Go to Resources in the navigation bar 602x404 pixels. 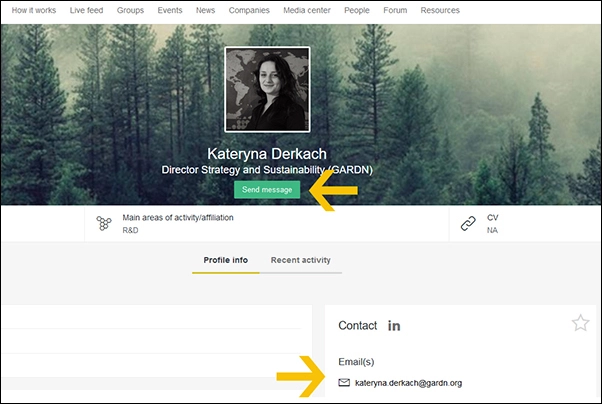pos(440,11)
